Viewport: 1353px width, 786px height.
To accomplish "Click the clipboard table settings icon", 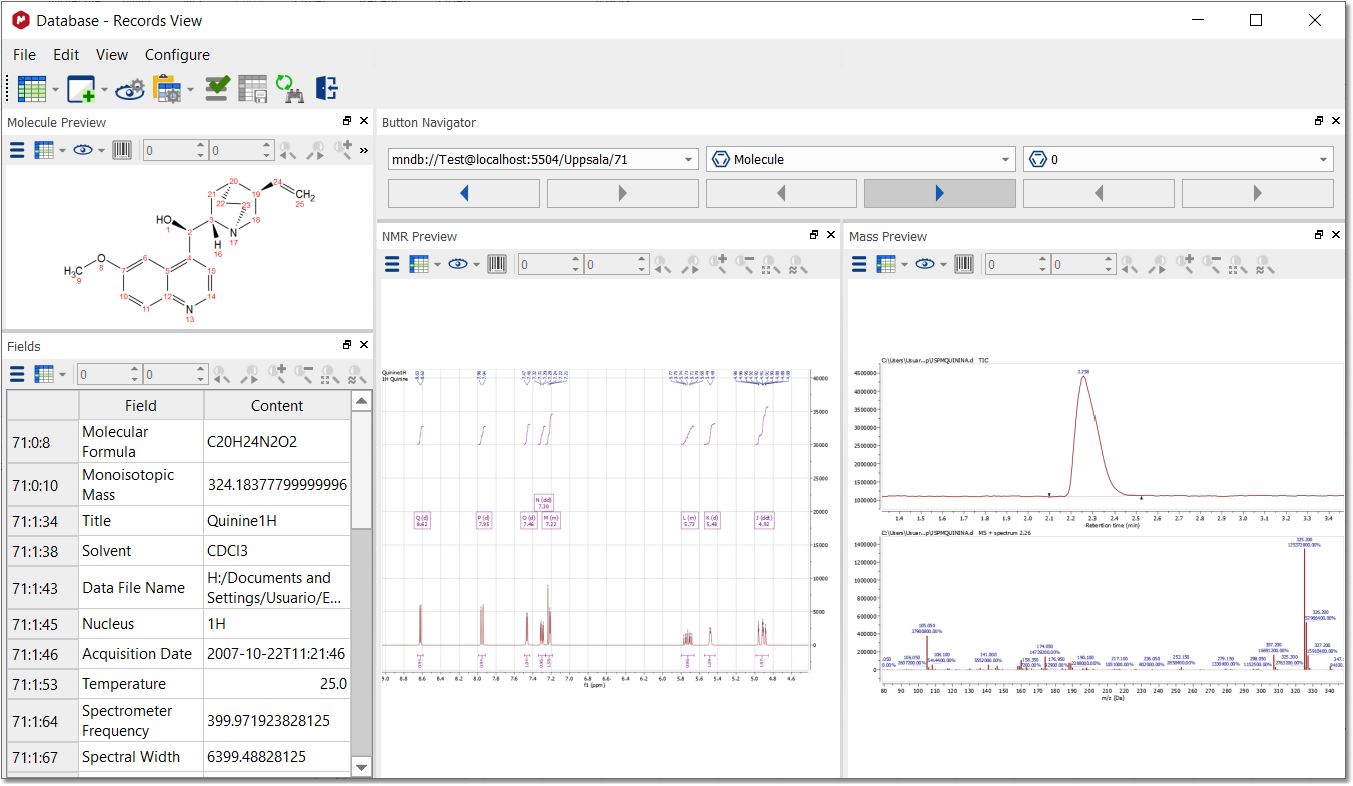I will [x=167, y=88].
